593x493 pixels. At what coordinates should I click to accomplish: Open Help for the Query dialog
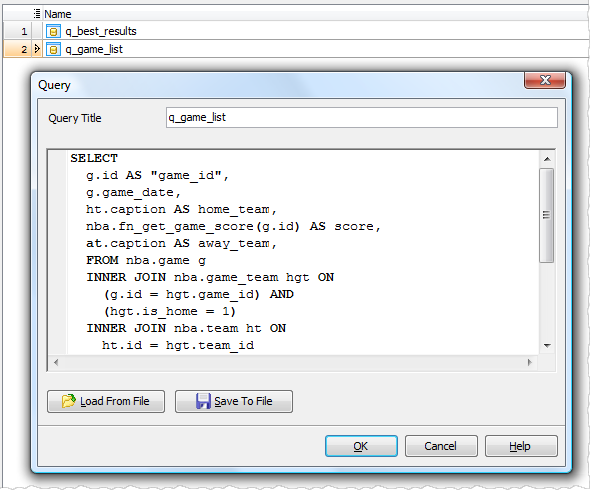[x=521, y=446]
